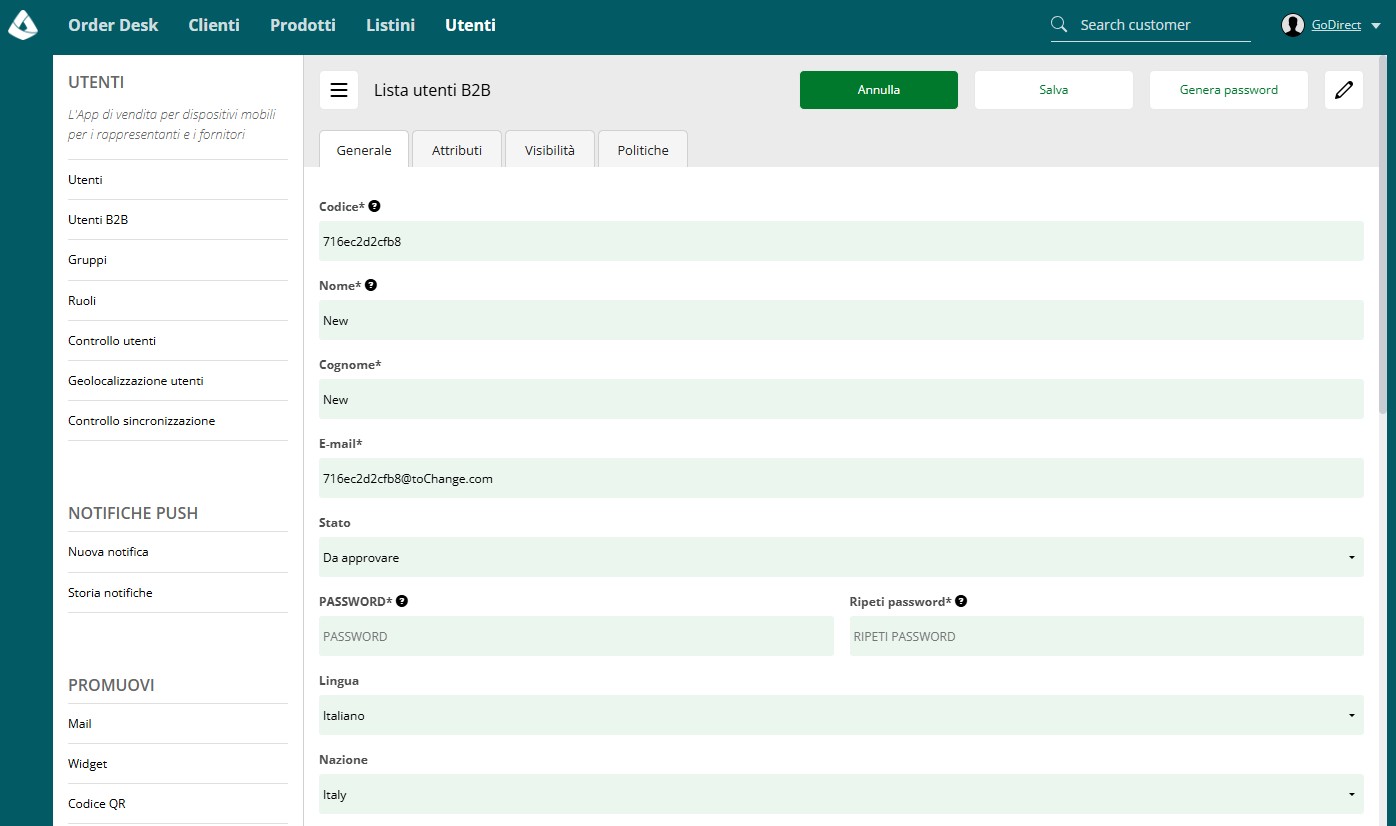The height and width of the screenshot is (826, 1396).
Task: Click the Lista utenti B2B title
Action: 432,90
